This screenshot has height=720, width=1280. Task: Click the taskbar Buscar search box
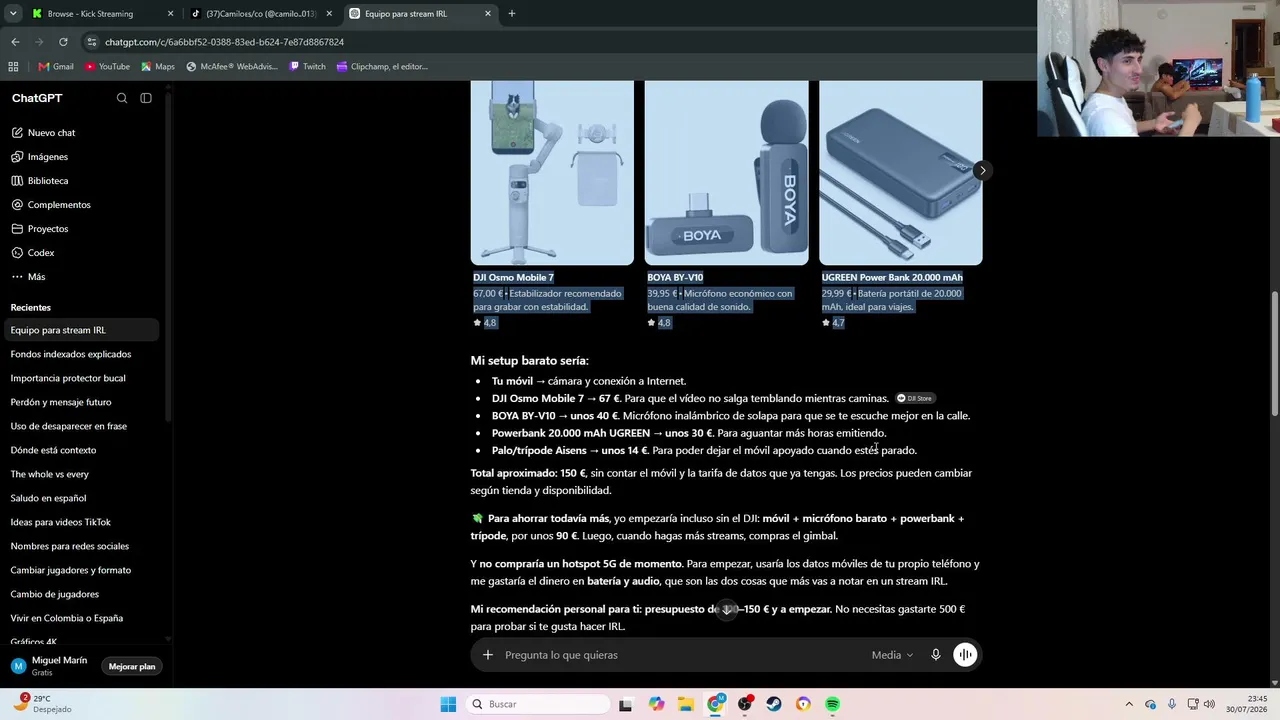[x=538, y=704]
